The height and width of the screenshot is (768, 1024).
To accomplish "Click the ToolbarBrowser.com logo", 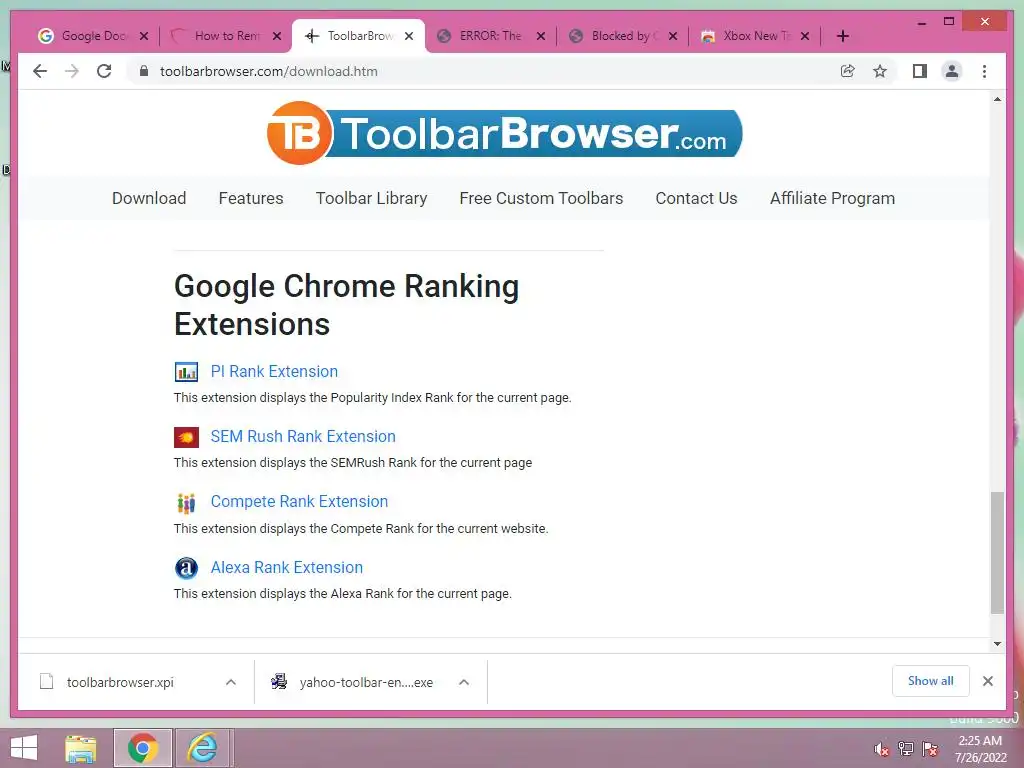I will (x=504, y=133).
